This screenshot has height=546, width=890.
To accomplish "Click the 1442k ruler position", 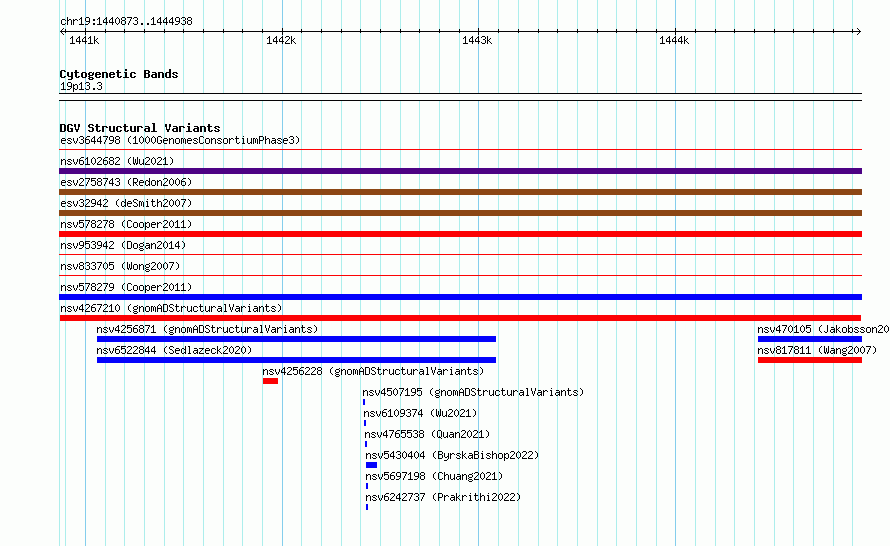I will (281, 40).
